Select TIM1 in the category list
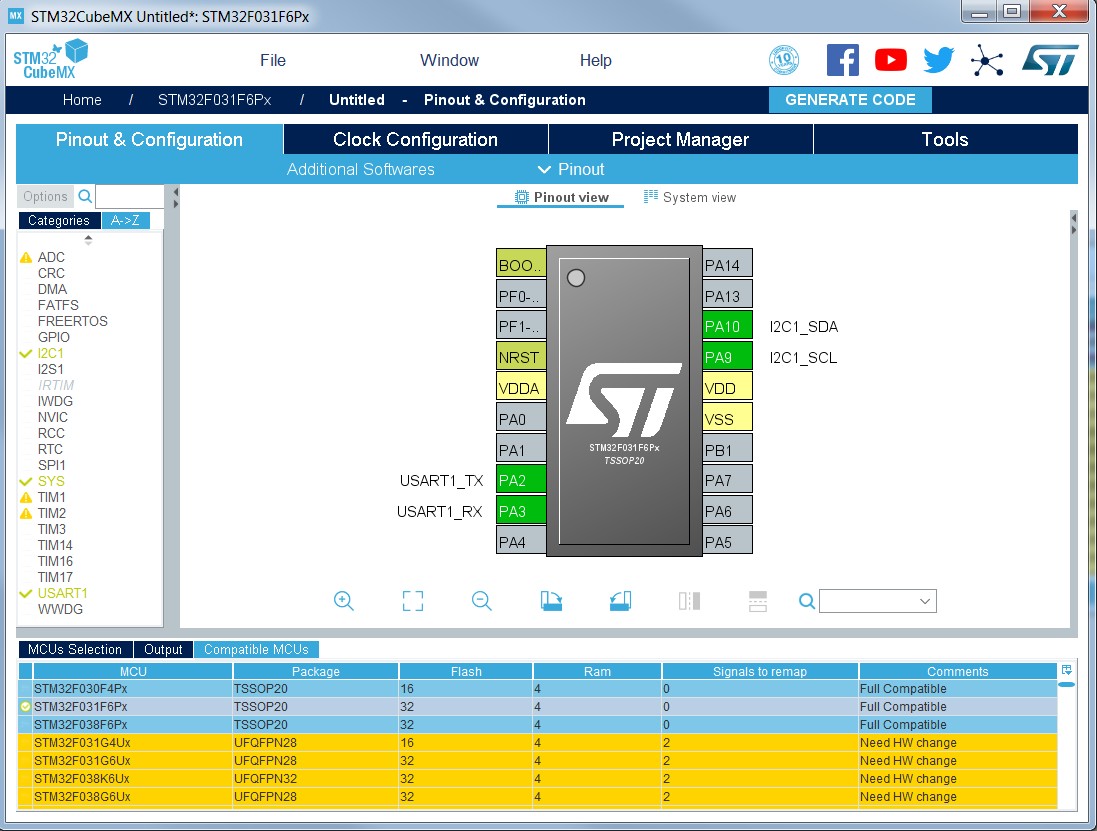 point(52,497)
